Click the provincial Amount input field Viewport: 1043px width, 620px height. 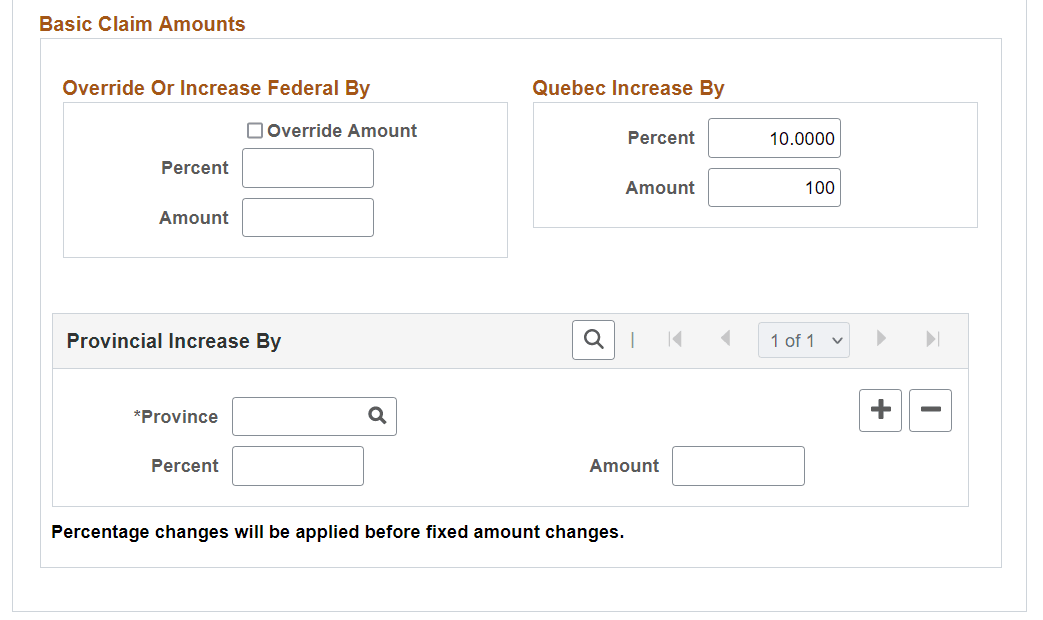coord(738,465)
